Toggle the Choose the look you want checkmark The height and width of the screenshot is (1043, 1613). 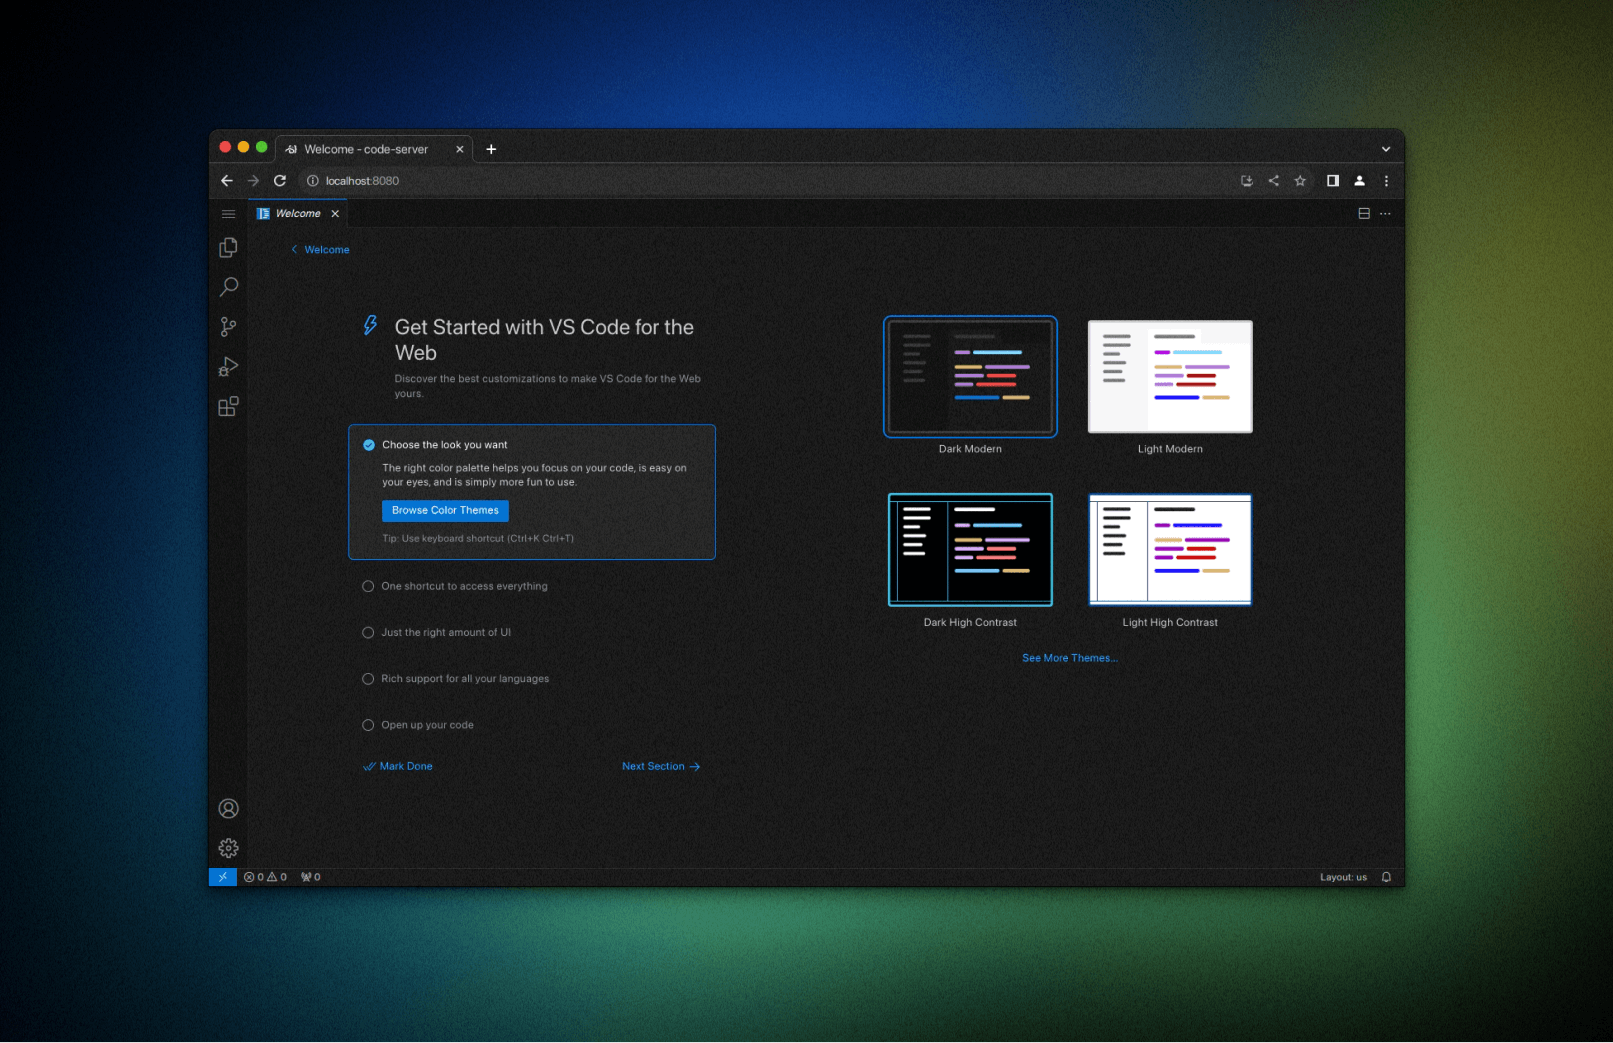coord(369,445)
